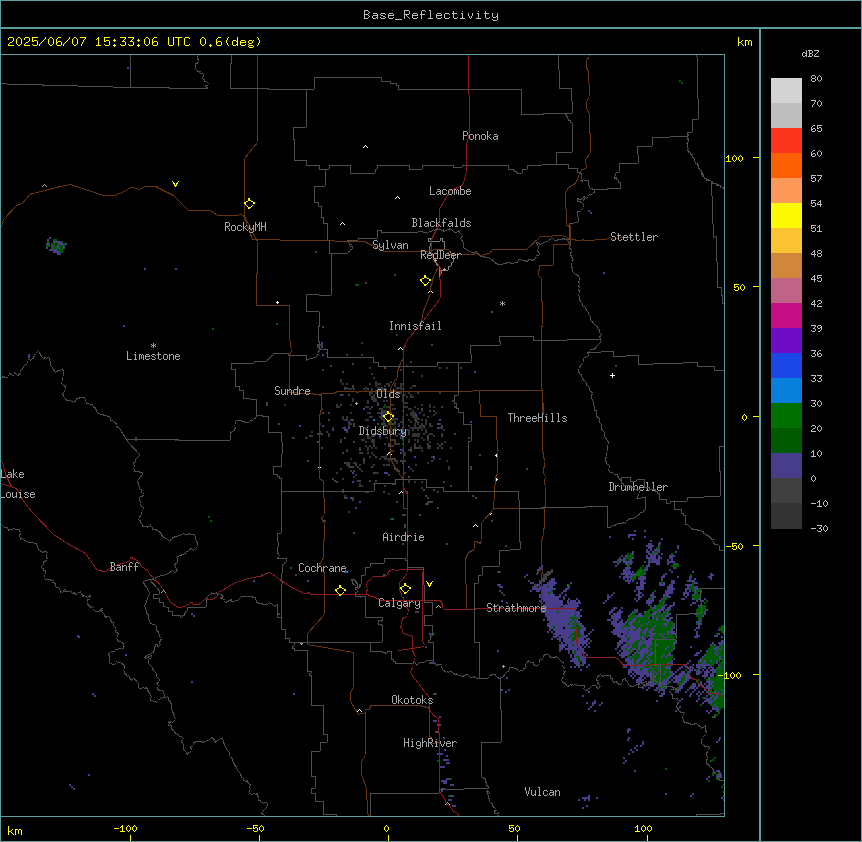The height and width of the screenshot is (842, 862).
Task: Click the Ponoka city label
Action: pos(480,136)
